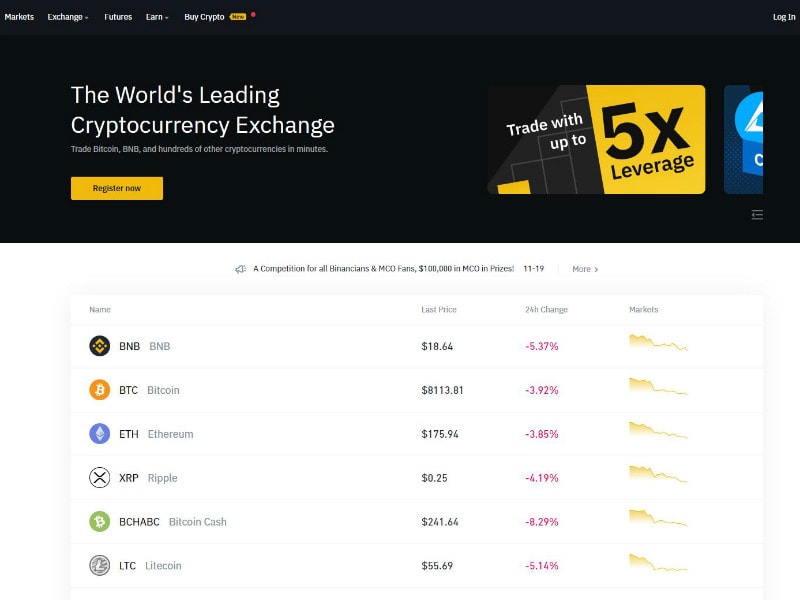The height and width of the screenshot is (600, 800).
Task: Click the partially visible blue promo banner
Action: click(743, 139)
